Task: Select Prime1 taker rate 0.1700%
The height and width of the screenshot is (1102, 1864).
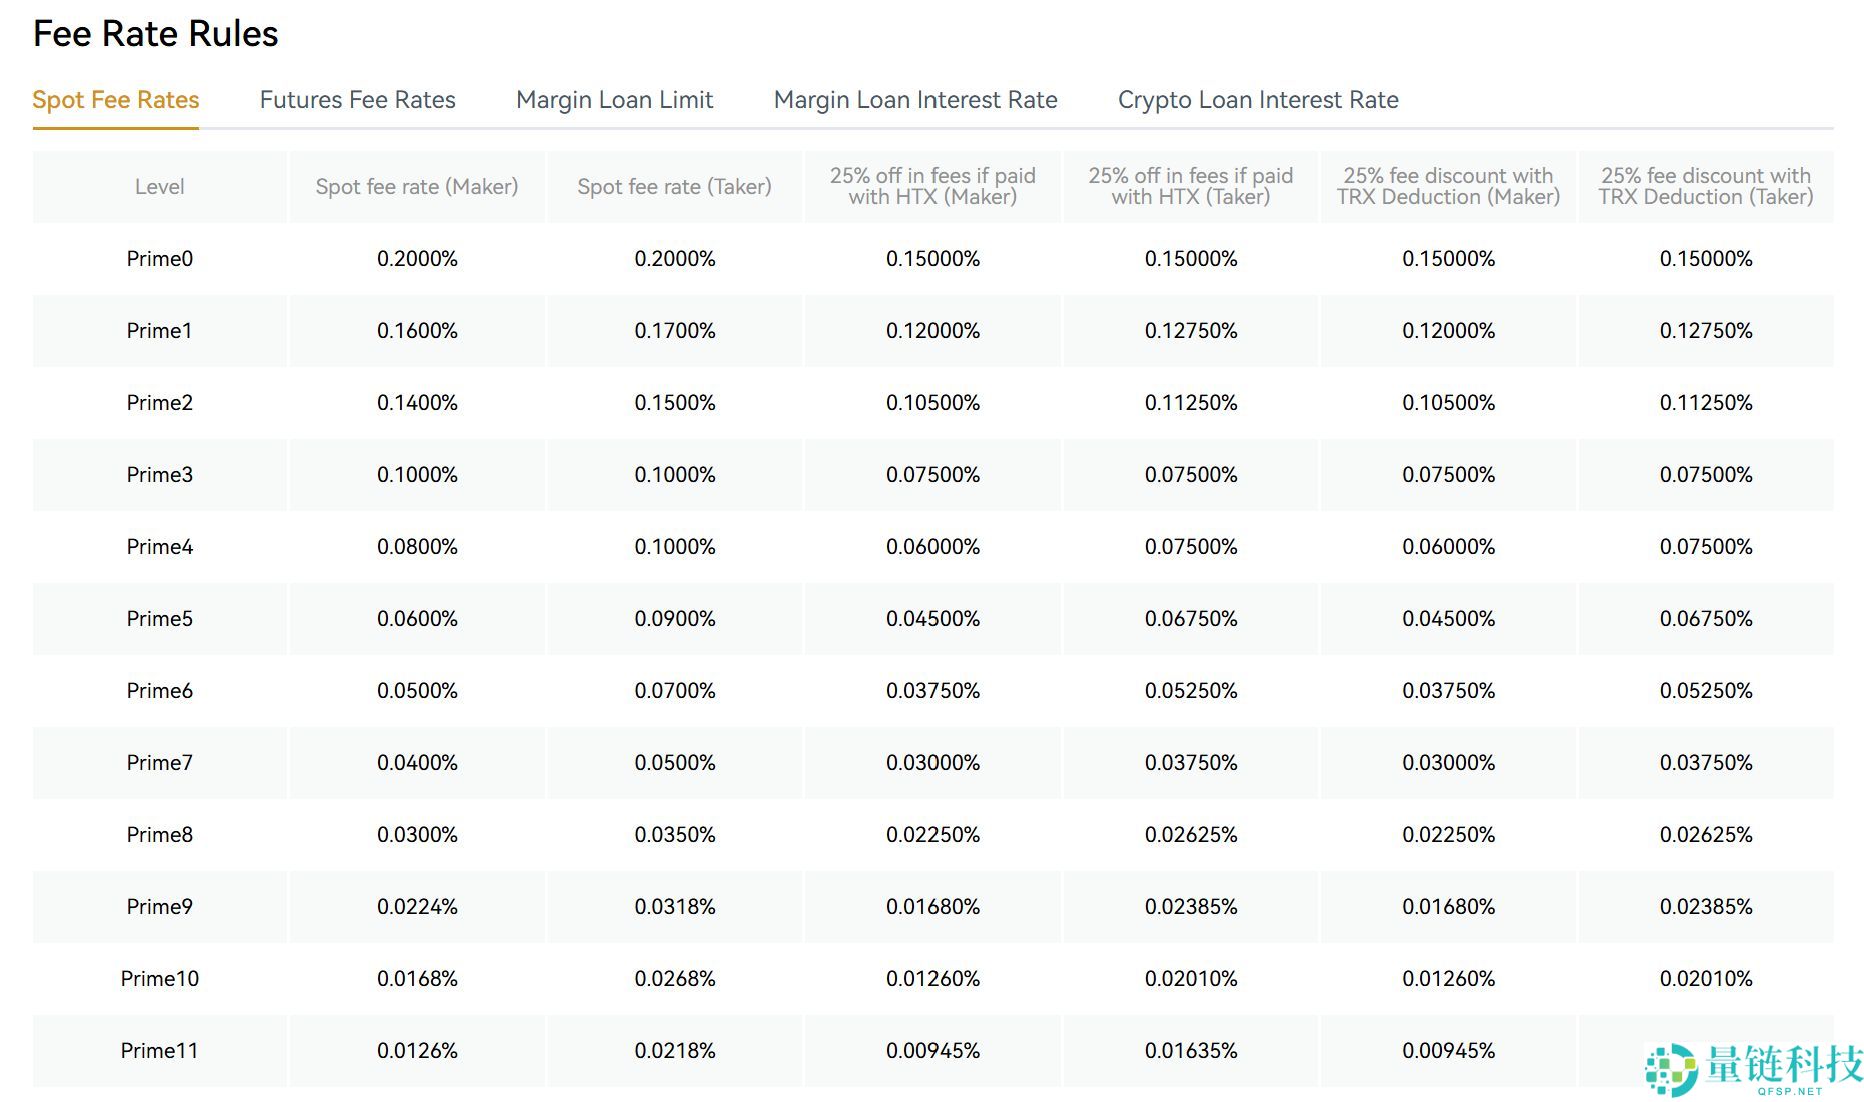Action: coord(675,331)
